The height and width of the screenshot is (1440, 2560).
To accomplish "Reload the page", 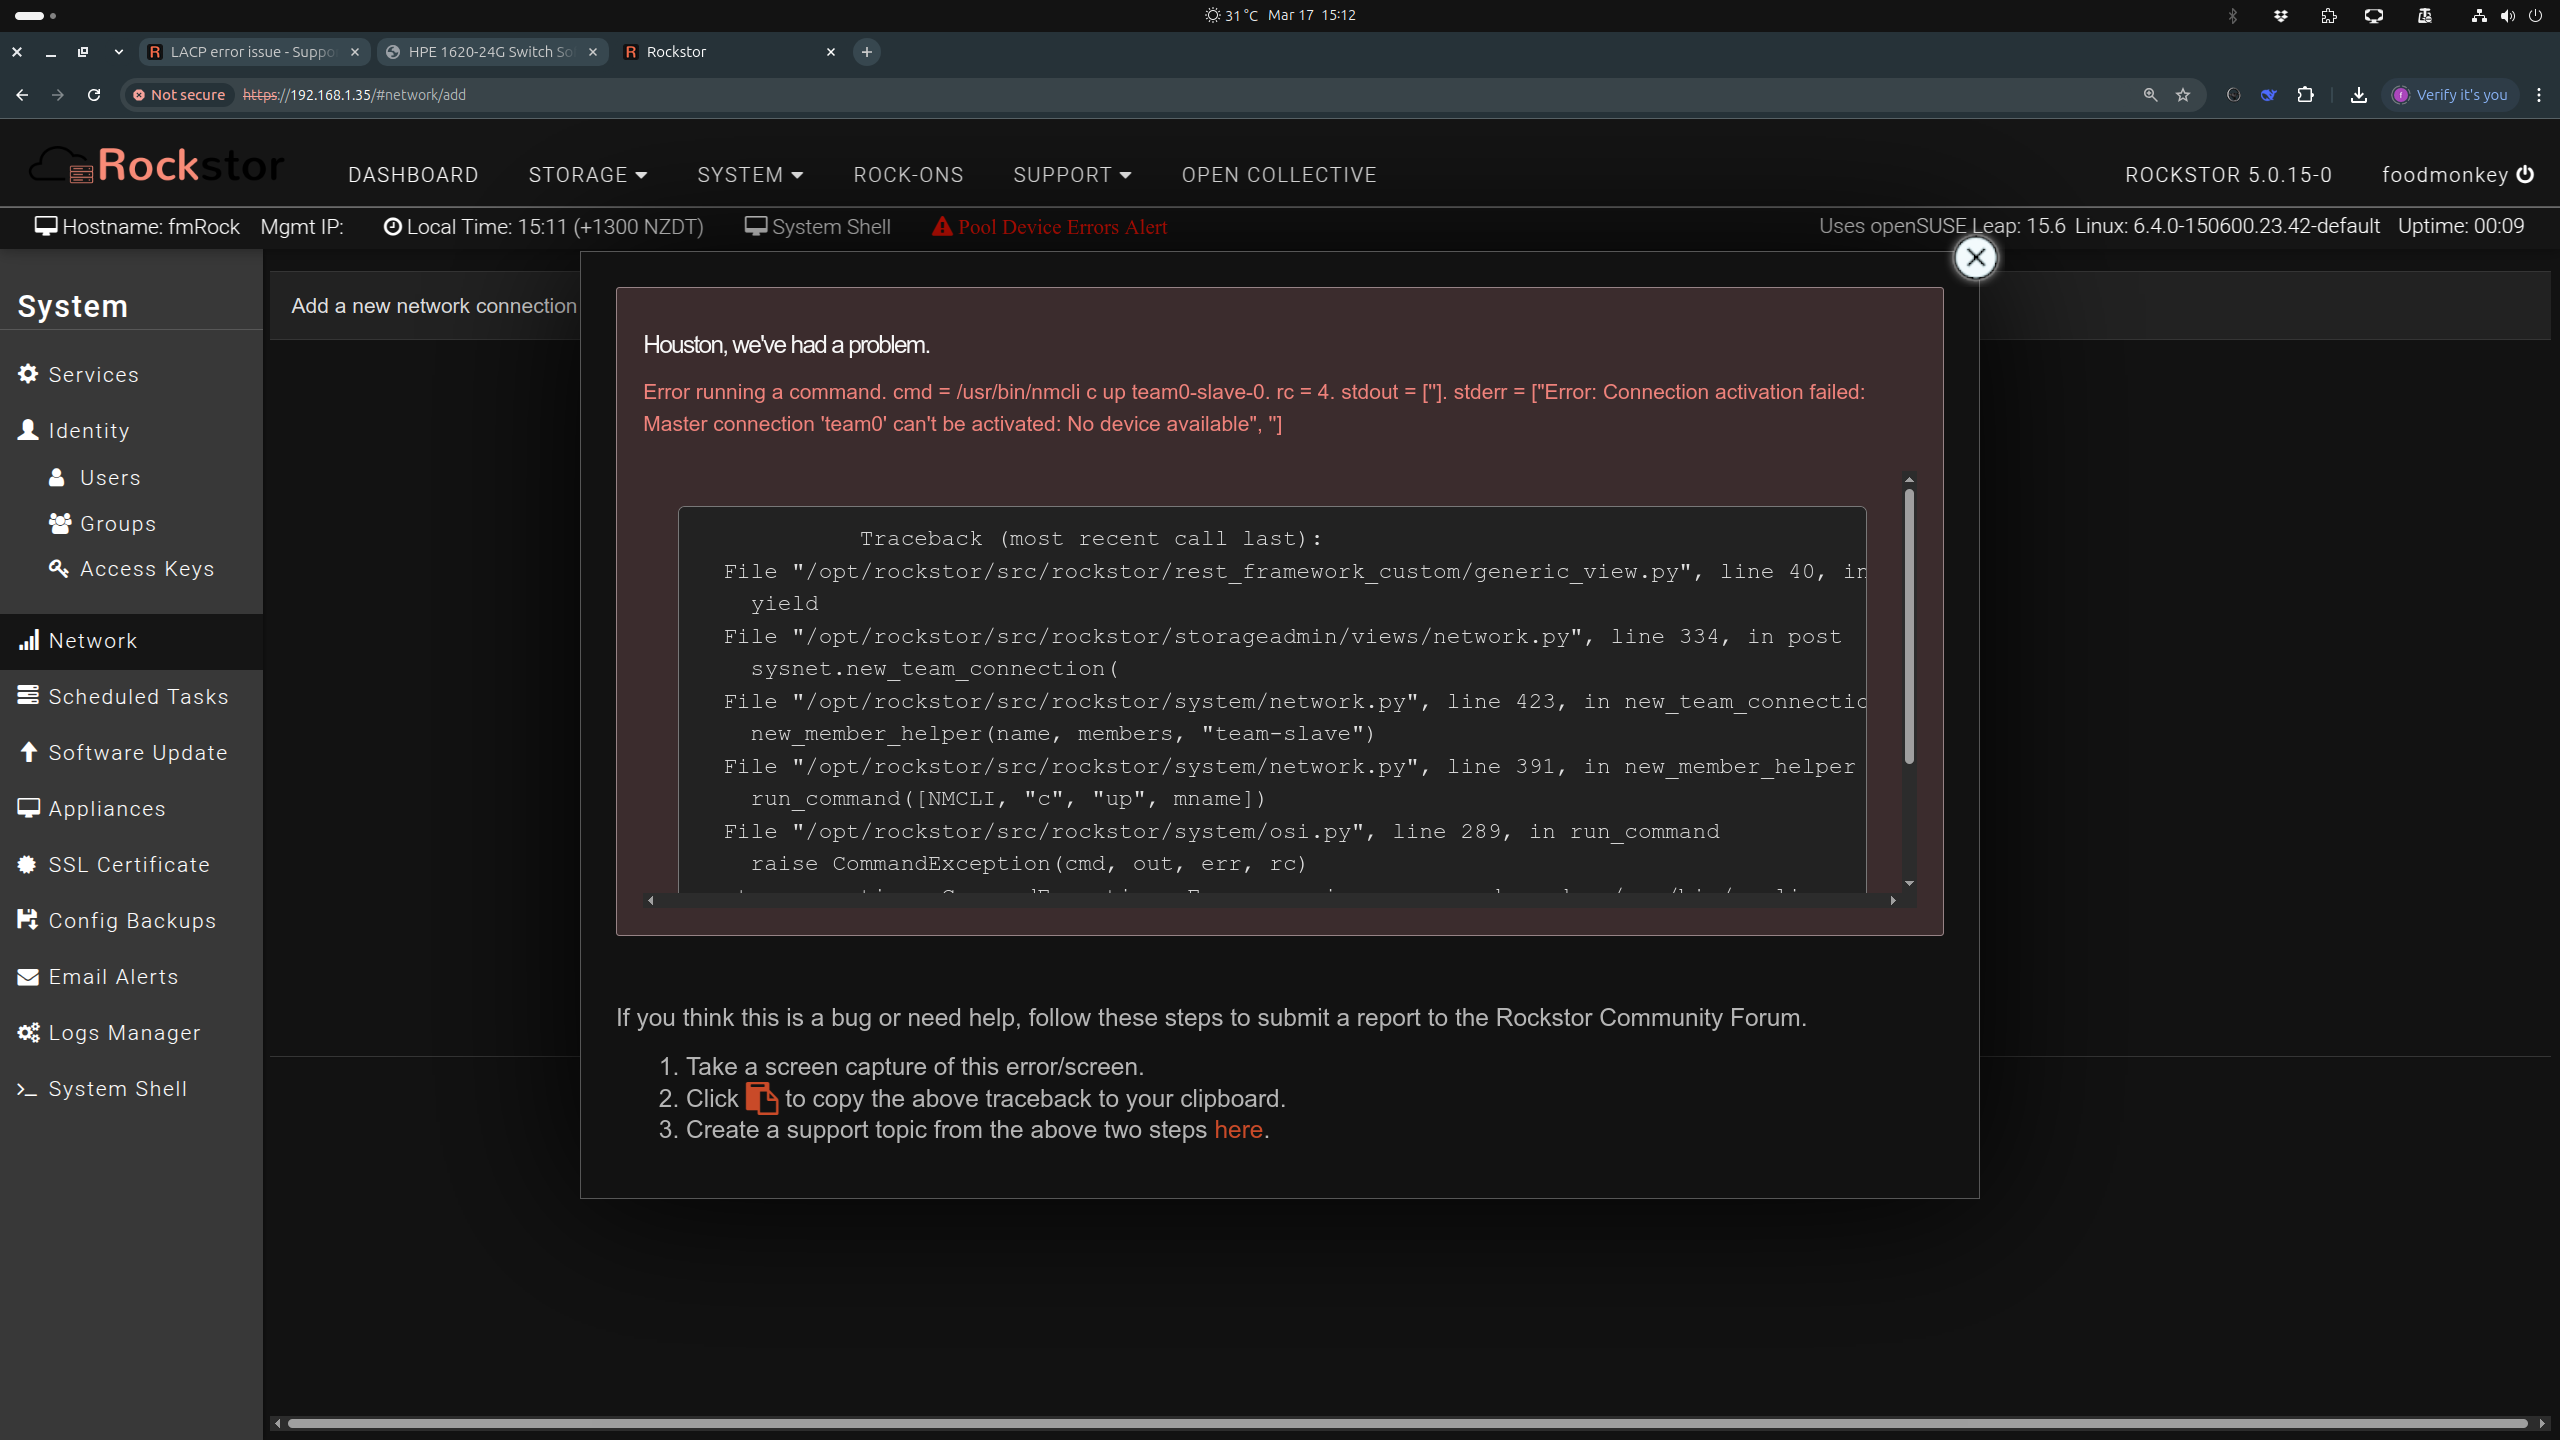I will 94,95.
